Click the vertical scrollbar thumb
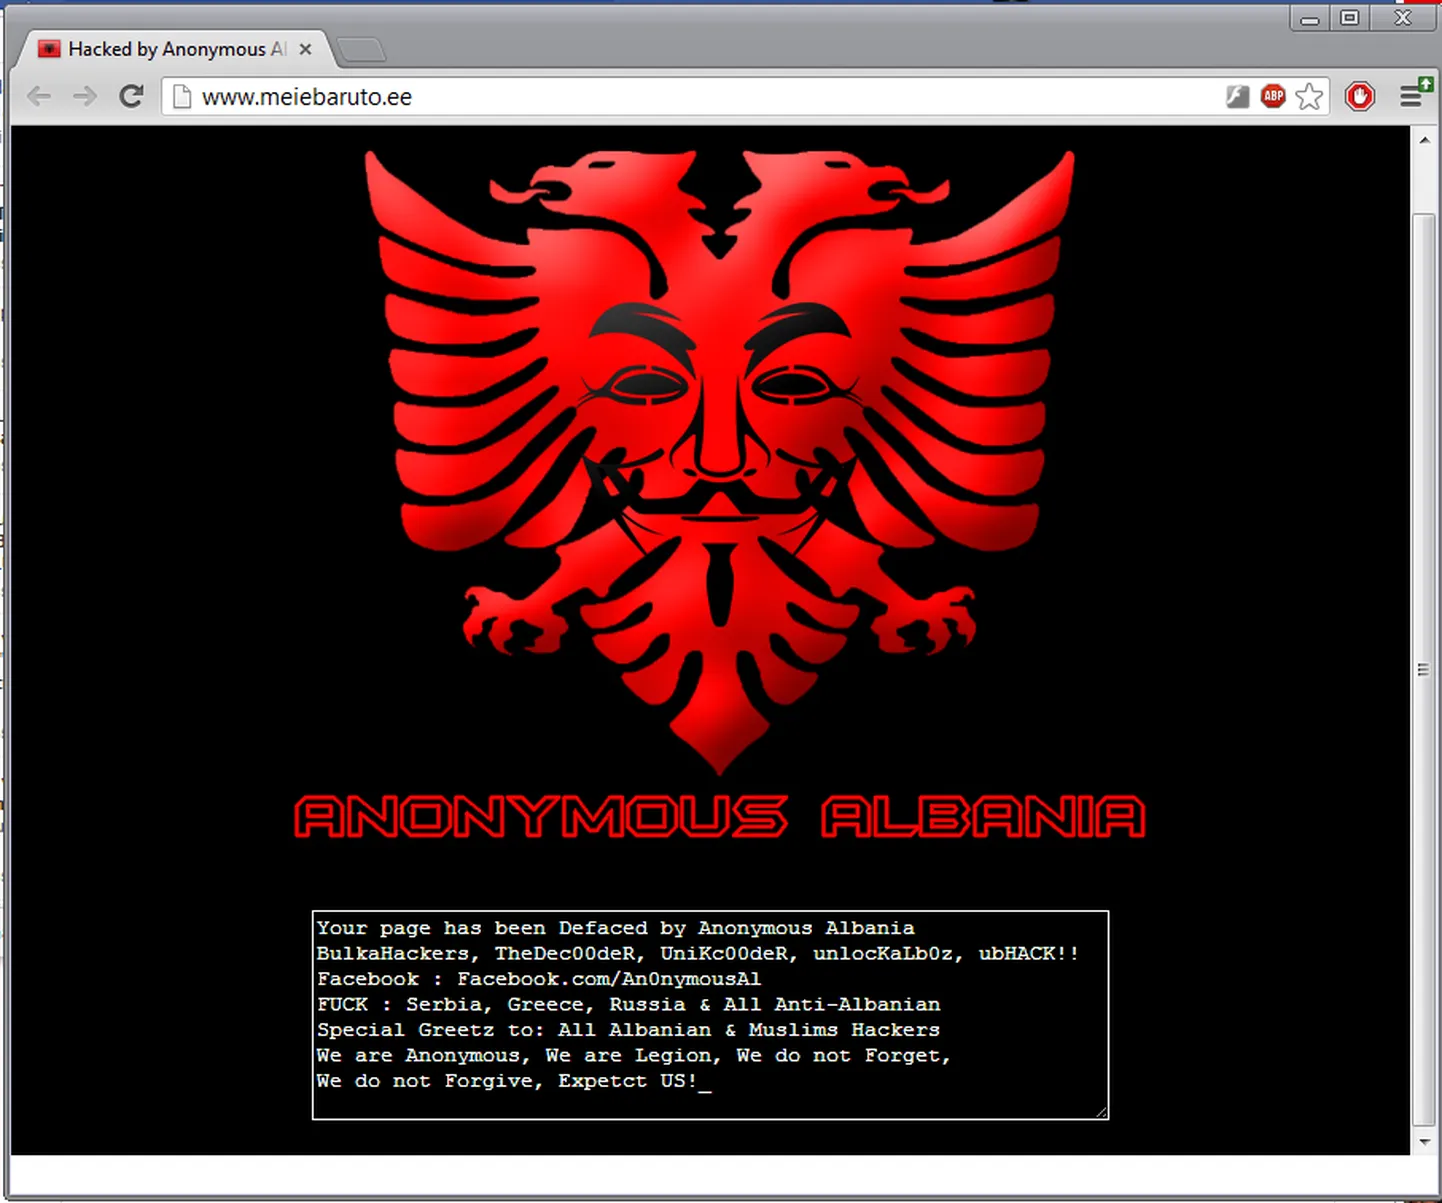 (x=1424, y=669)
